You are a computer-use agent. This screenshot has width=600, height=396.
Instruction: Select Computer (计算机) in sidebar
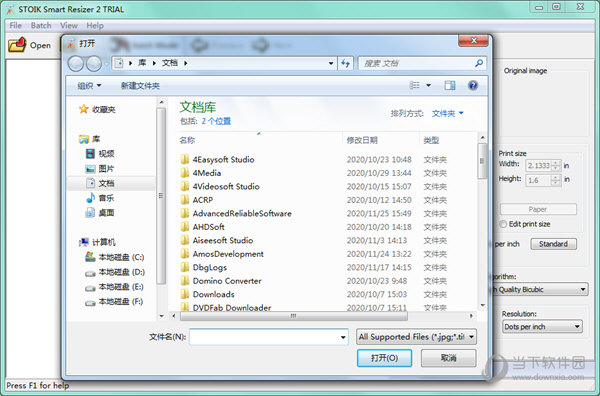click(97, 242)
